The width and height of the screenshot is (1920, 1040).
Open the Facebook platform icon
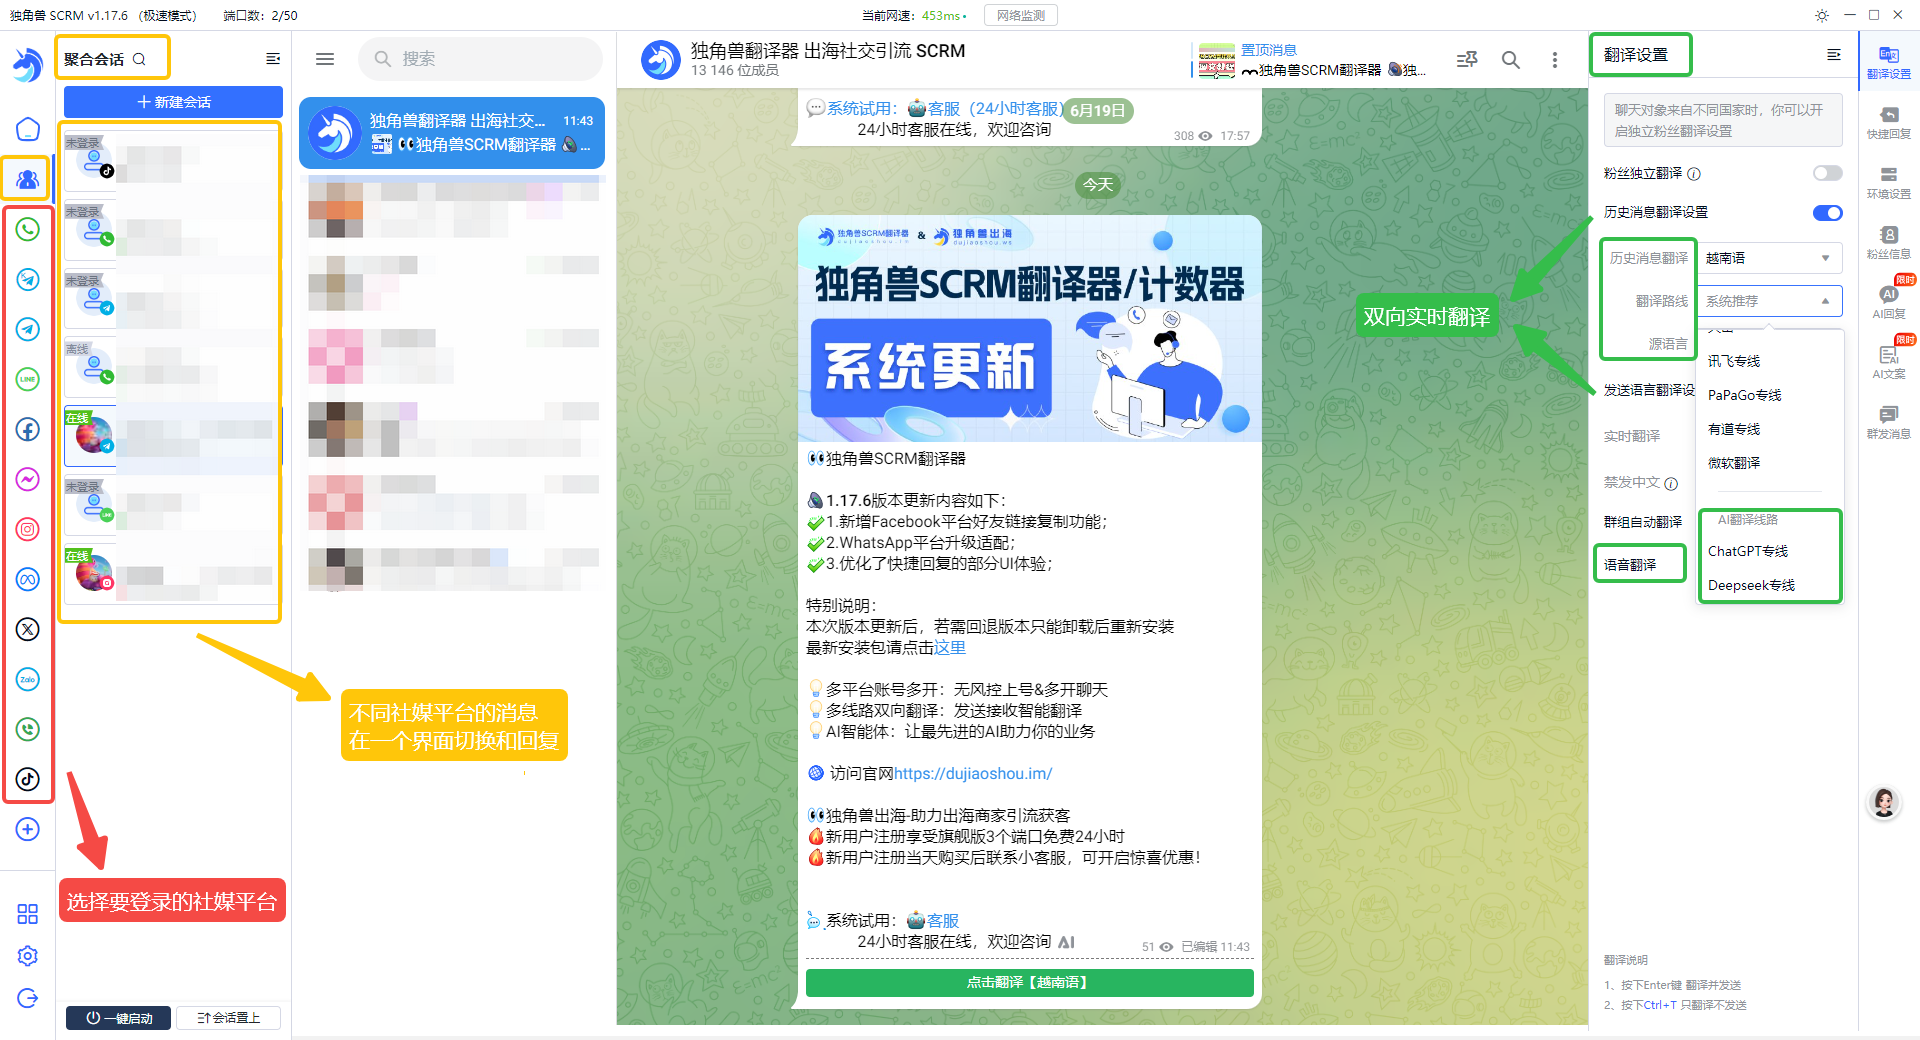(x=28, y=429)
